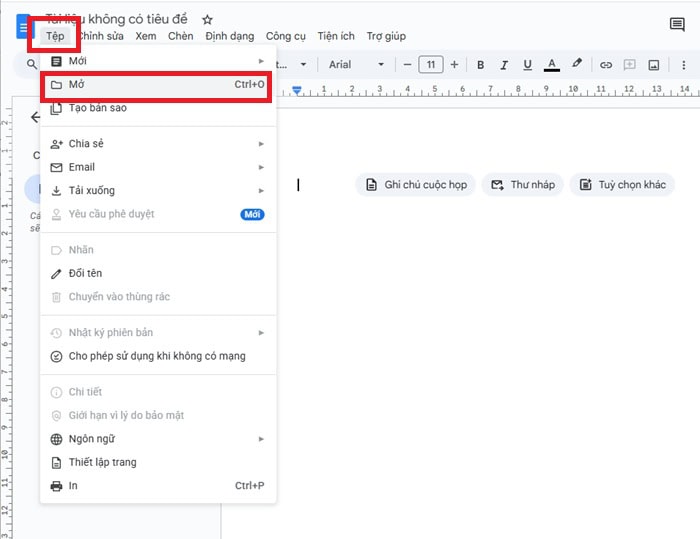Click the star icon next to the document title

pos(207,19)
